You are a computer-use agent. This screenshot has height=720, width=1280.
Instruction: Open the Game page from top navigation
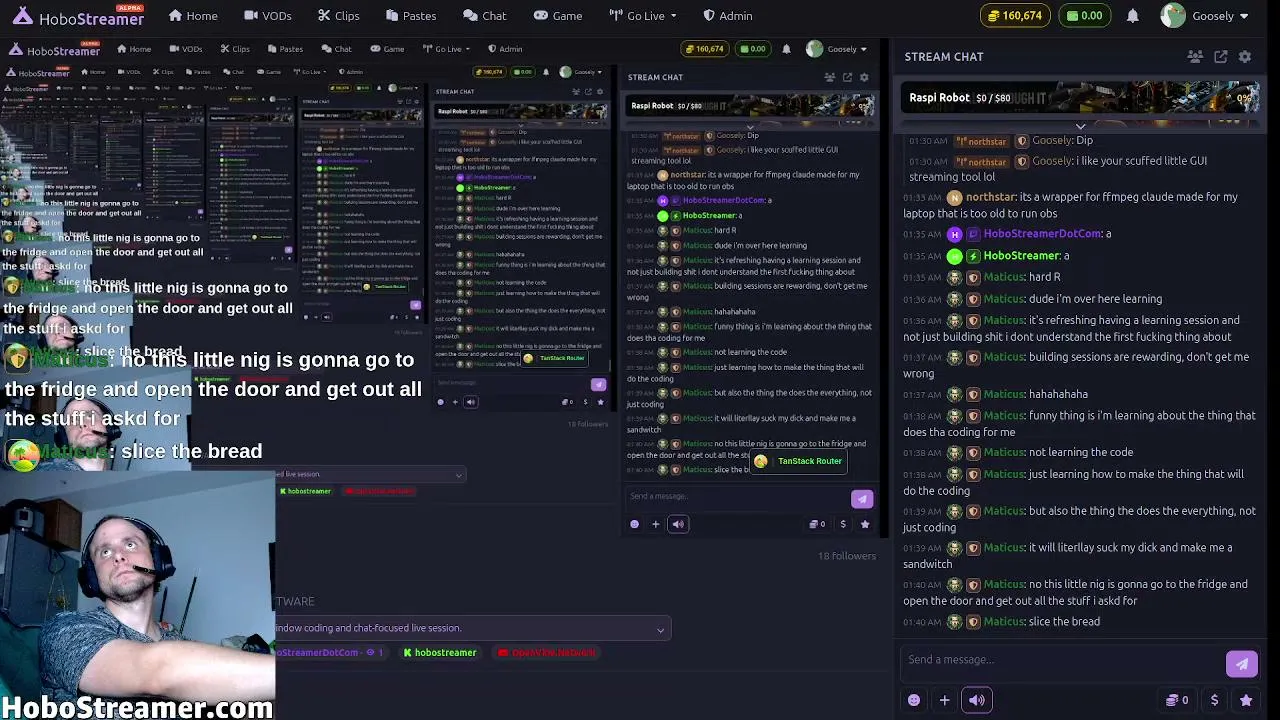pos(558,16)
